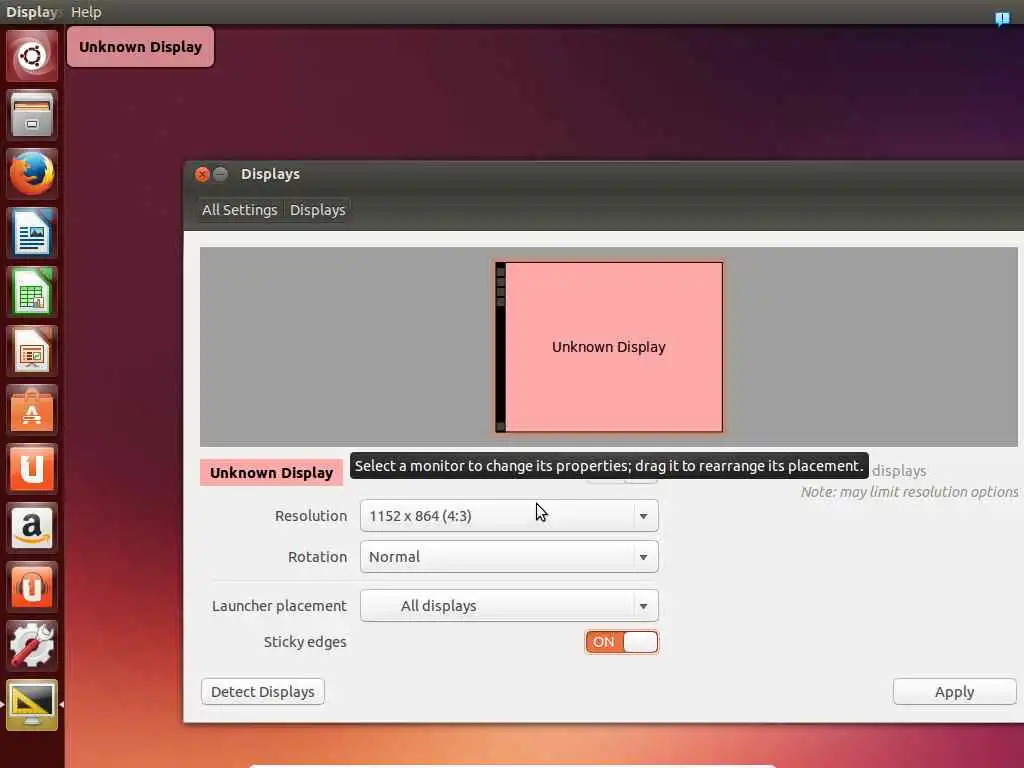This screenshot has height=768, width=1024.
Task: Click the Apply button
Action: pyautogui.click(x=955, y=692)
